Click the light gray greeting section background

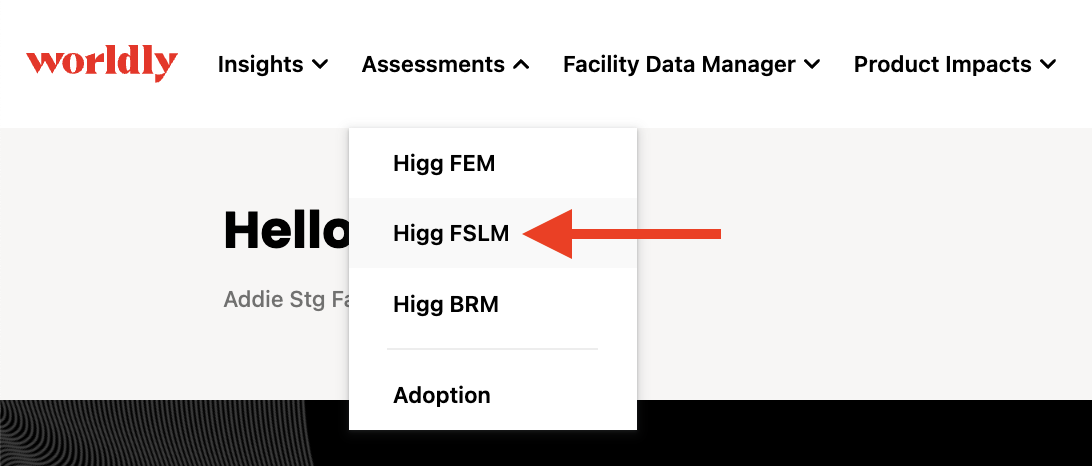(x=864, y=265)
